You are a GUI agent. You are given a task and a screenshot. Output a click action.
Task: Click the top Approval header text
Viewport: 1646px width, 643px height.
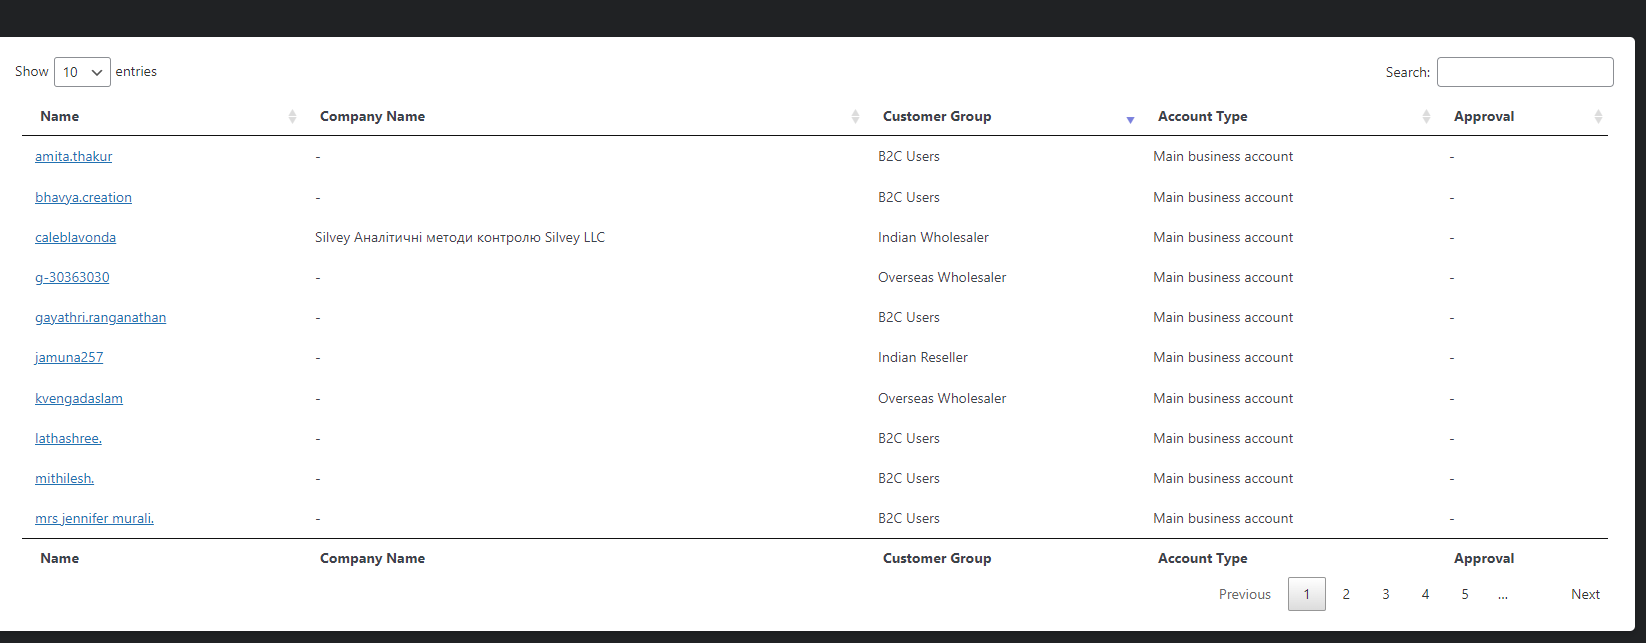point(1484,117)
